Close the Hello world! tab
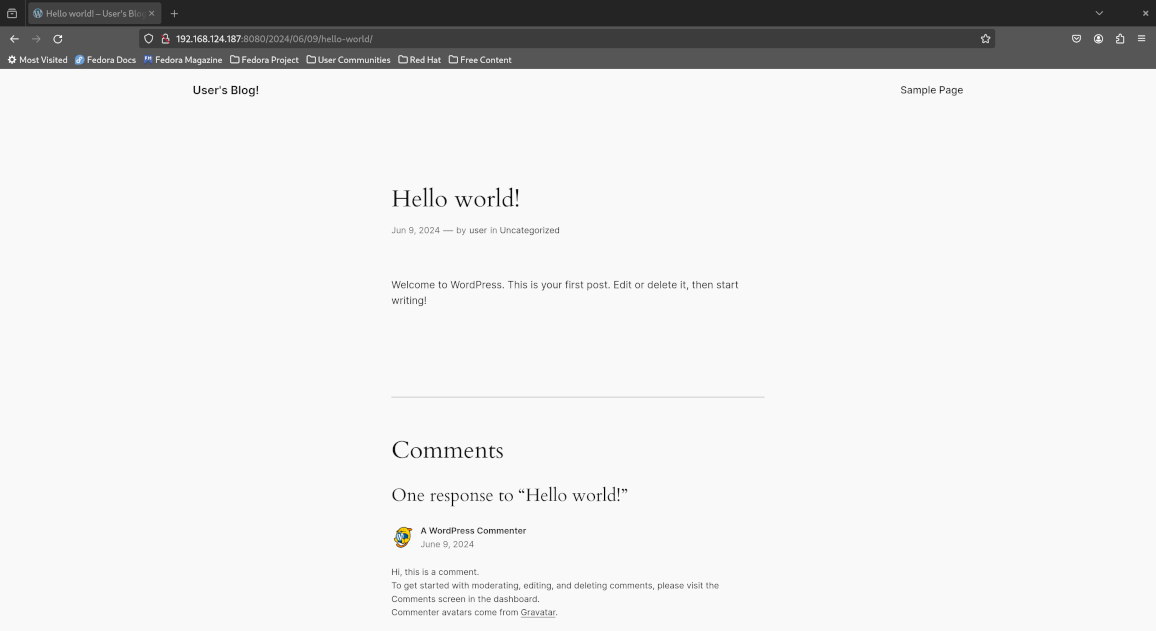1156x631 pixels. [152, 13]
